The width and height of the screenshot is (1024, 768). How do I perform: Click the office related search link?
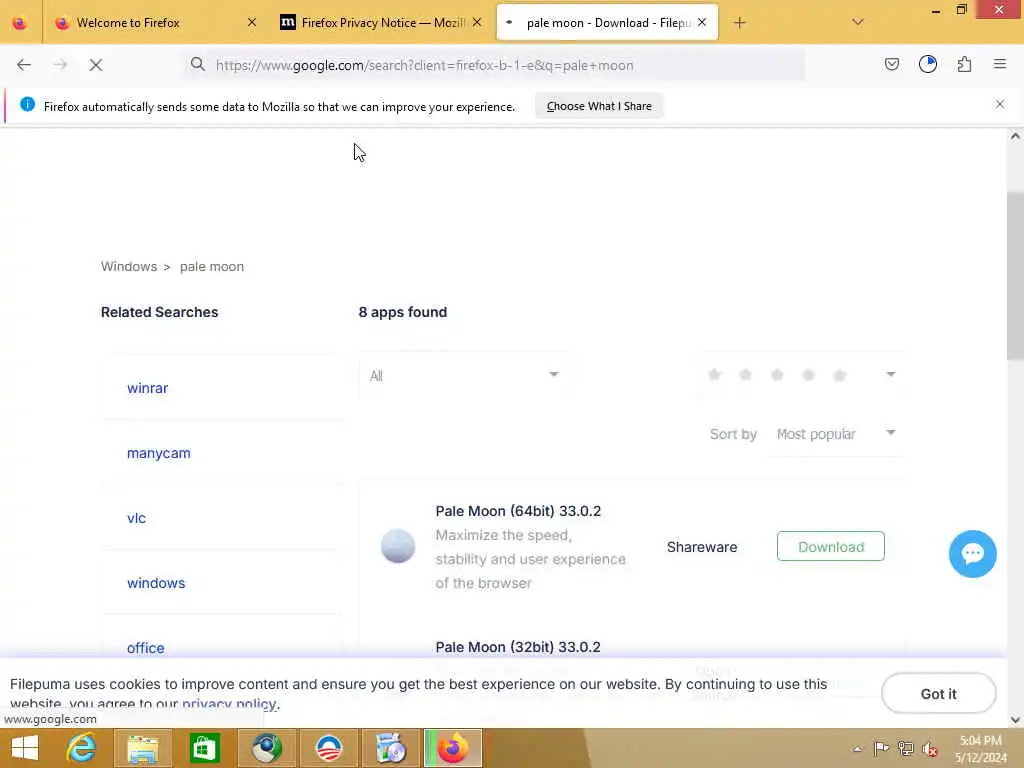pos(146,648)
